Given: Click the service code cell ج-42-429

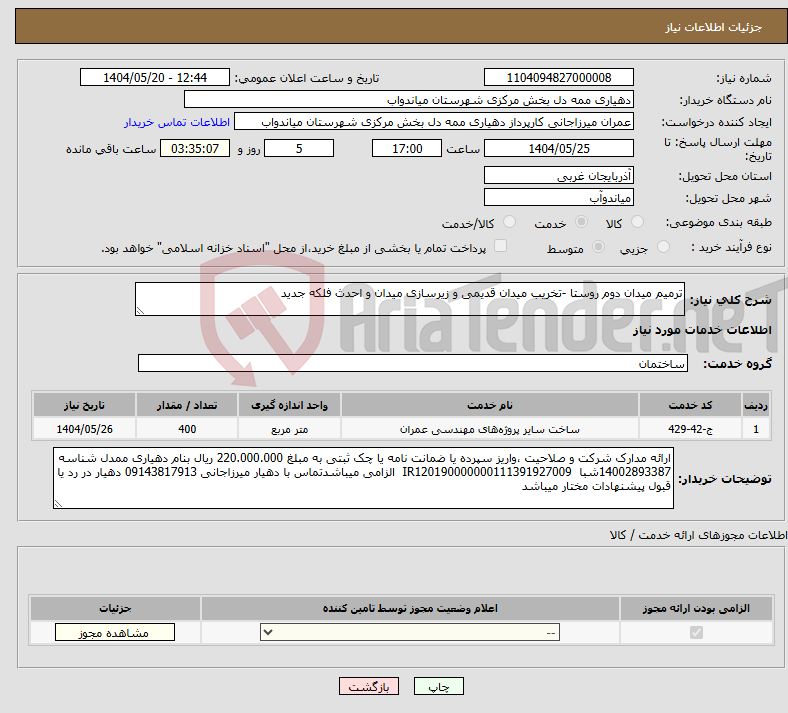Looking at the screenshot, I should (691, 429).
